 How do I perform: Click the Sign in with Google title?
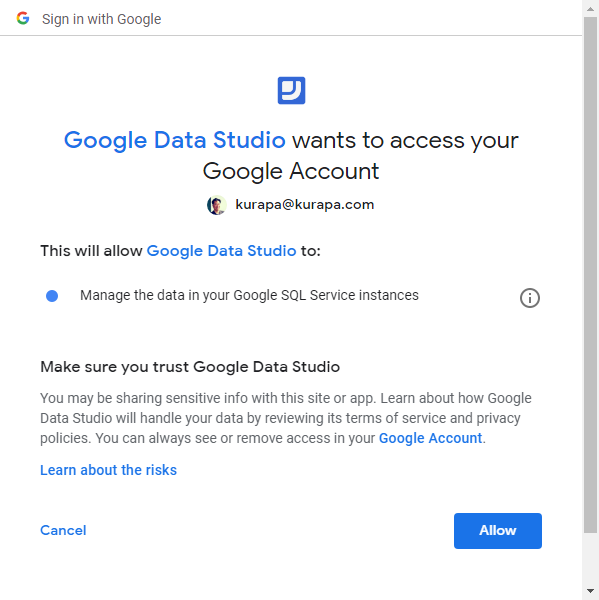point(101,19)
